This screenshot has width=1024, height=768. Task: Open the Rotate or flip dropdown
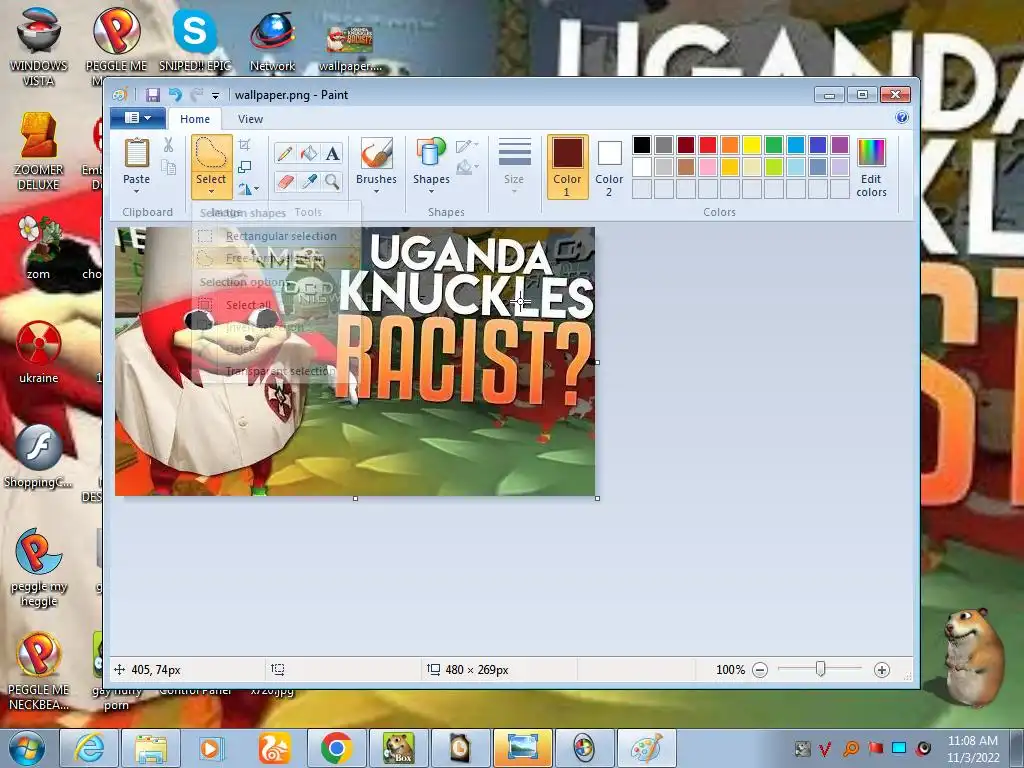point(249,189)
